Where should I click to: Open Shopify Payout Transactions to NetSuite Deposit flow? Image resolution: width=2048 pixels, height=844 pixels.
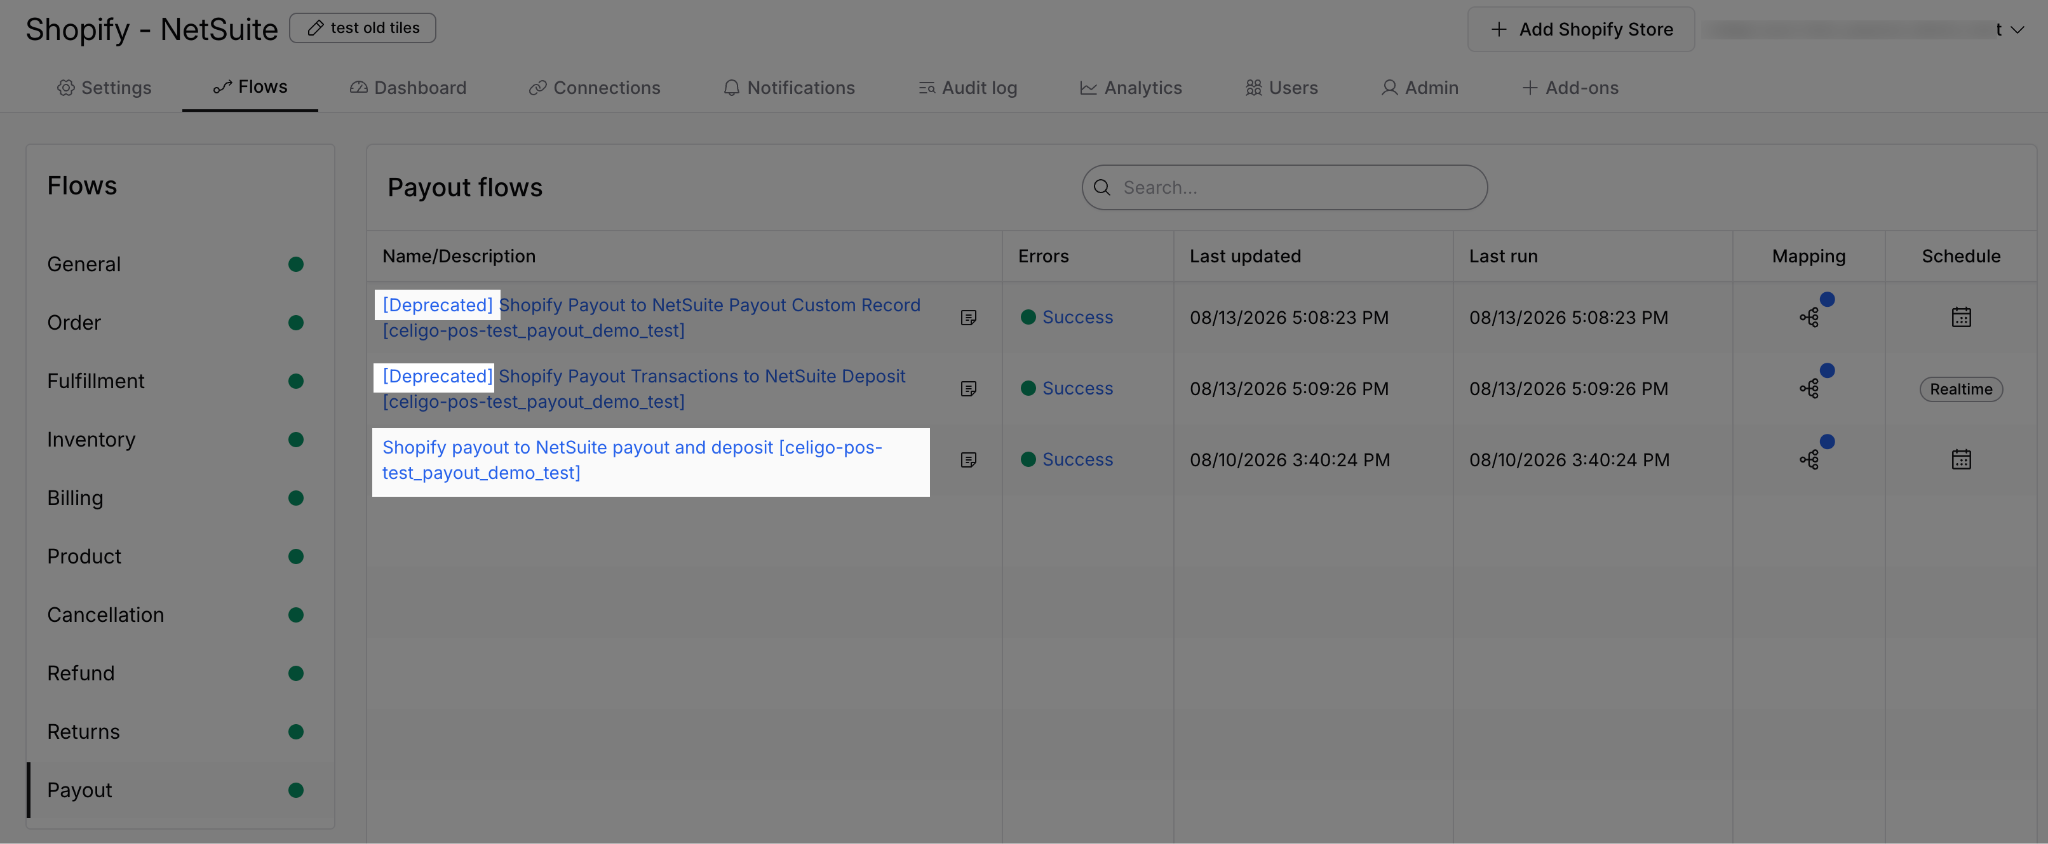(644, 388)
